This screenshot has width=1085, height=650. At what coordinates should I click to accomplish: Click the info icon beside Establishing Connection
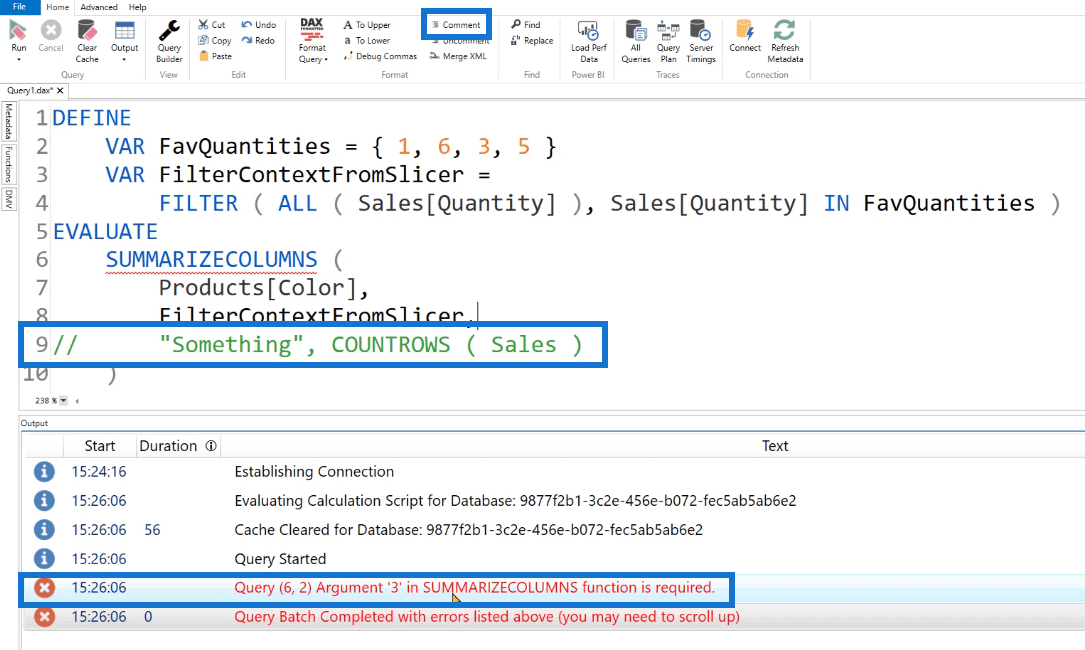(x=44, y=471)
